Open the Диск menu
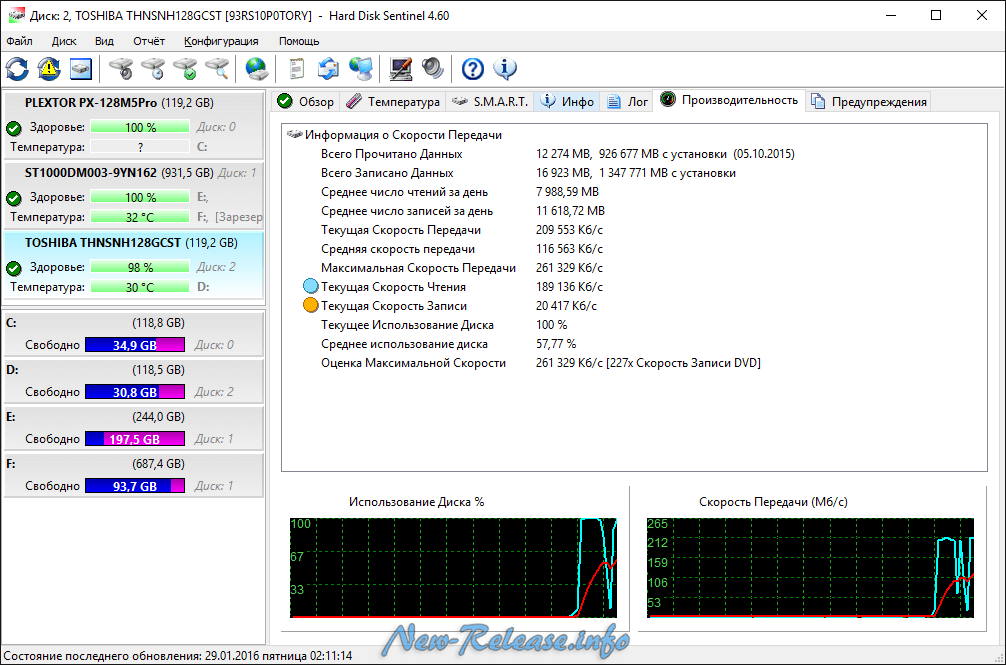This screenshot has width=1006, height=665. [x=64, y=41]
